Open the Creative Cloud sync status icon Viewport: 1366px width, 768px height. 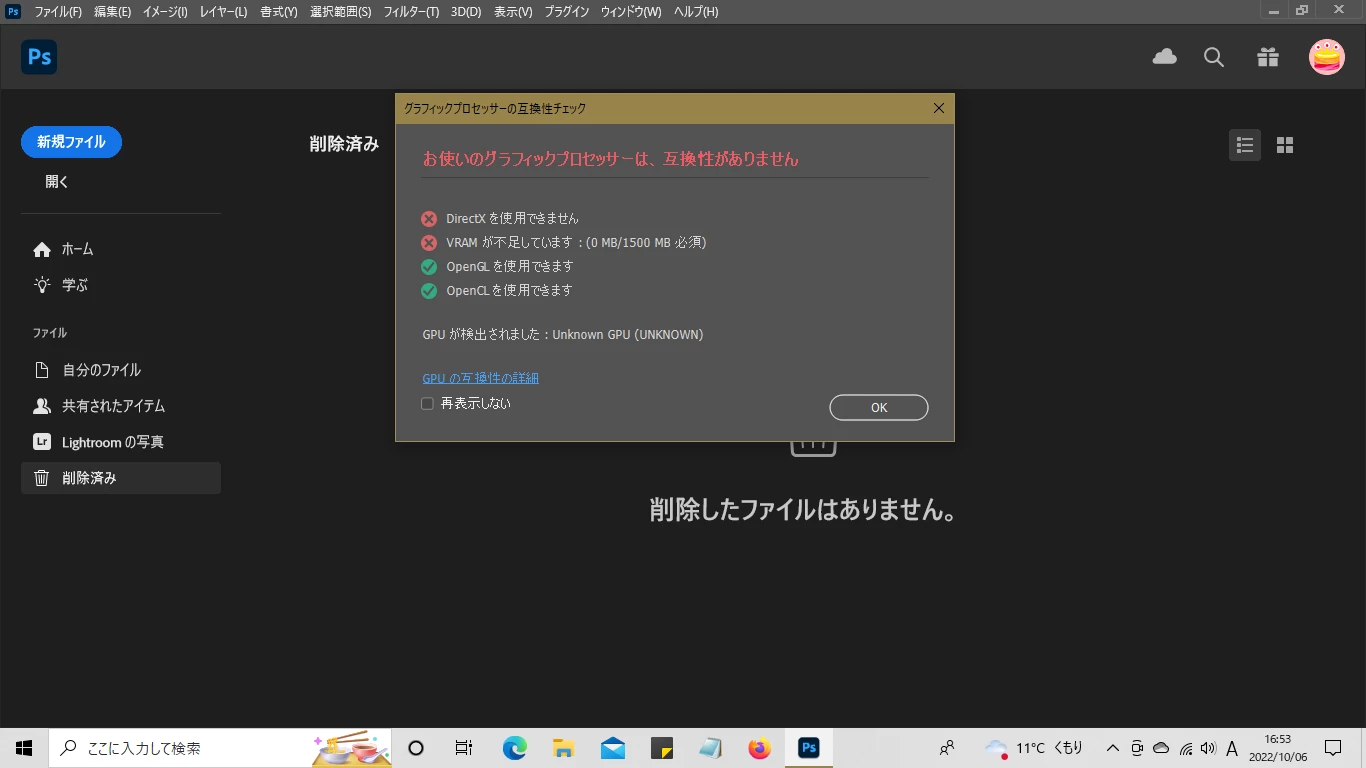click(x=1165, y=57)
